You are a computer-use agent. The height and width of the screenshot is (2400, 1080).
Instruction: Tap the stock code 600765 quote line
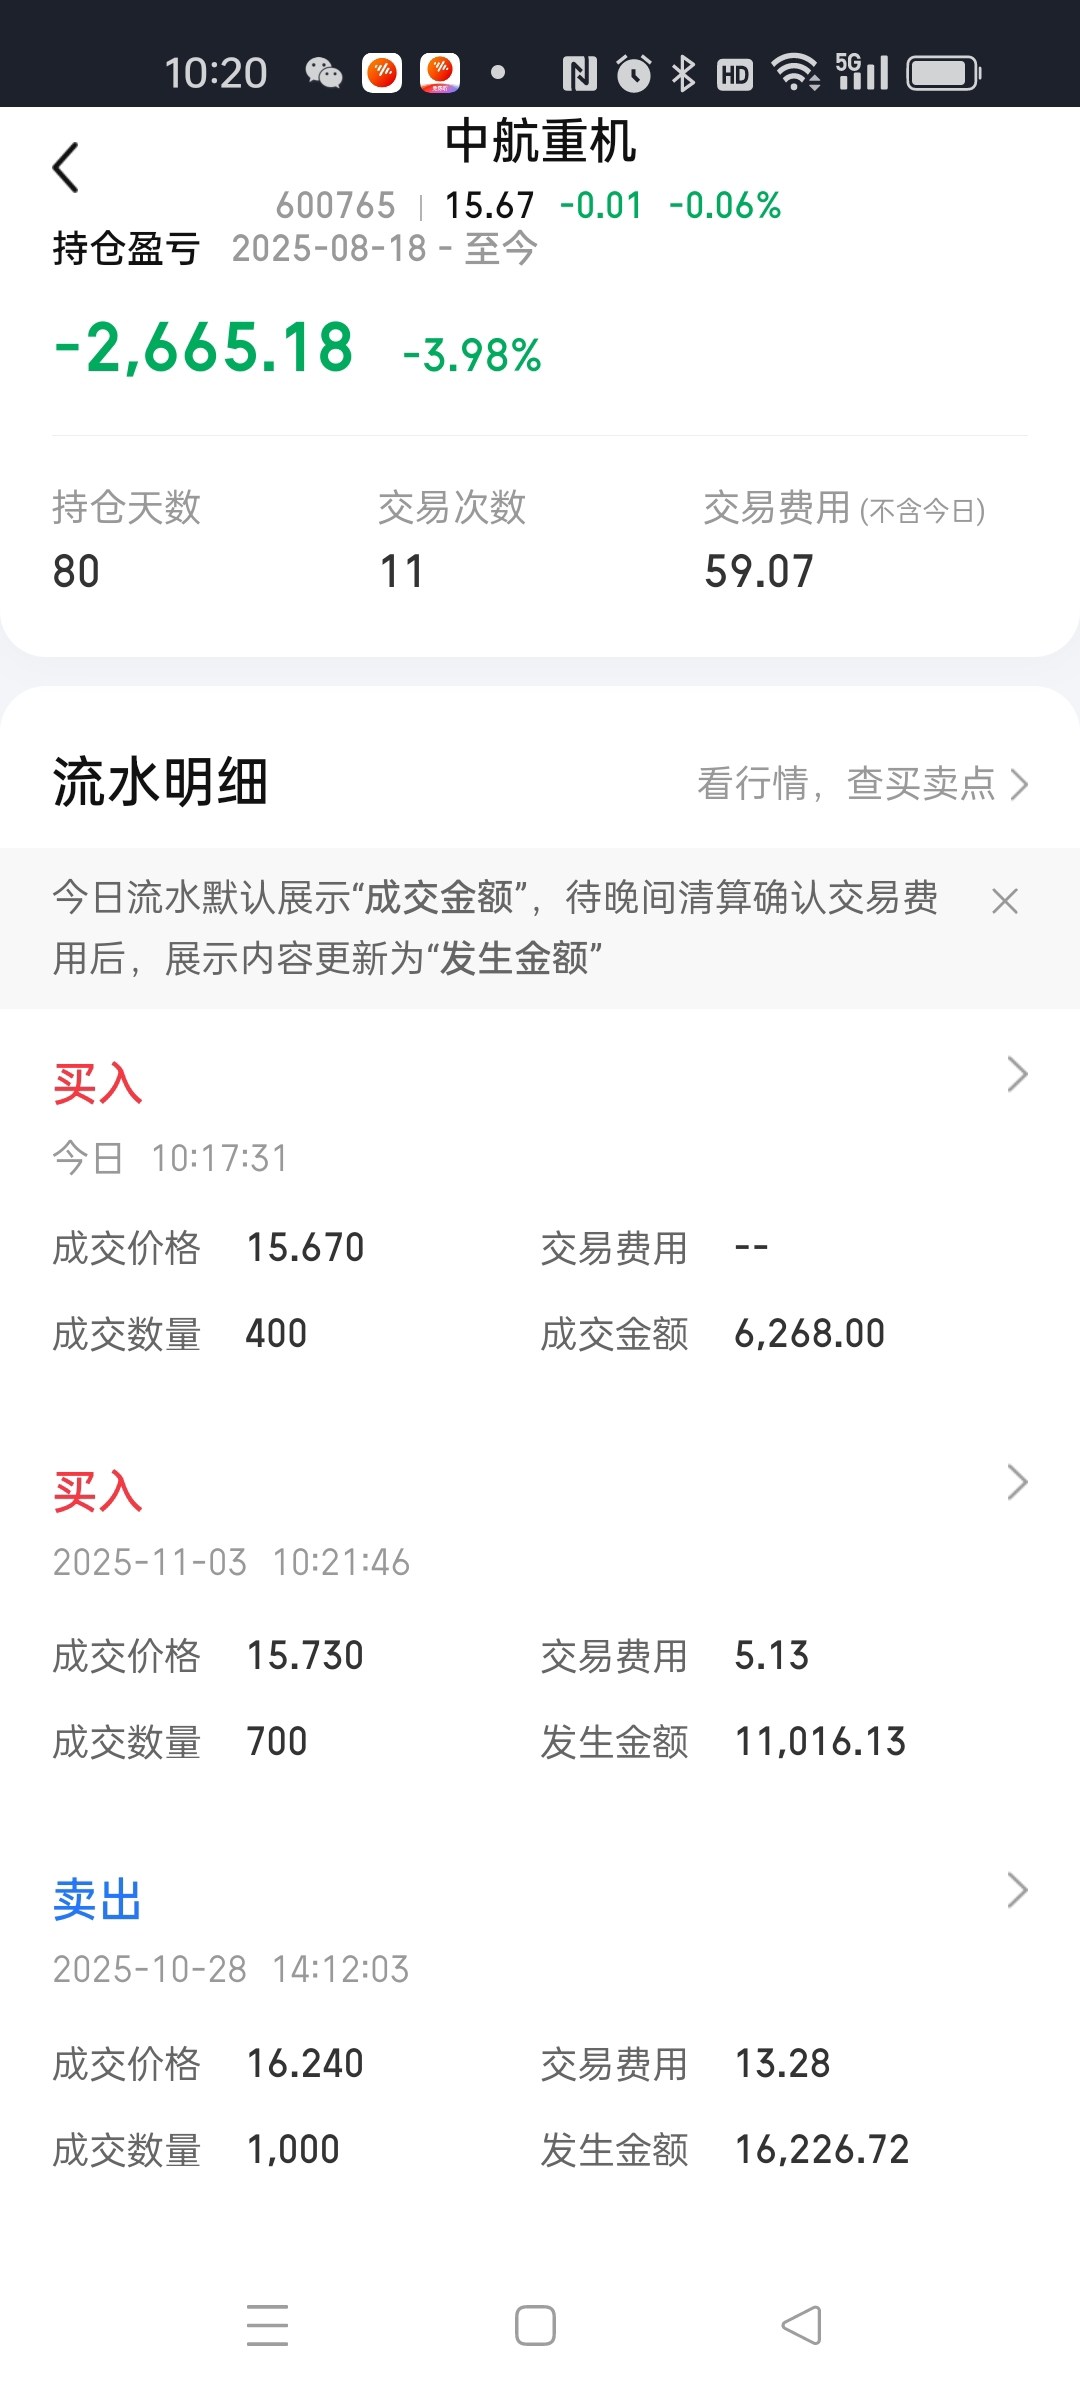pyautogui.click(x=528, y=206)
